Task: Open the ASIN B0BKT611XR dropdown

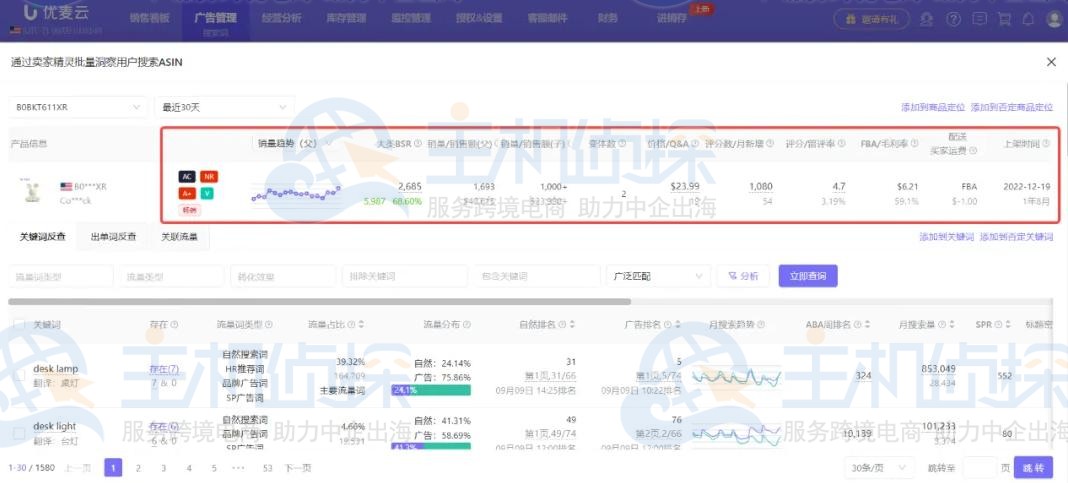Action: click(78, 108)
